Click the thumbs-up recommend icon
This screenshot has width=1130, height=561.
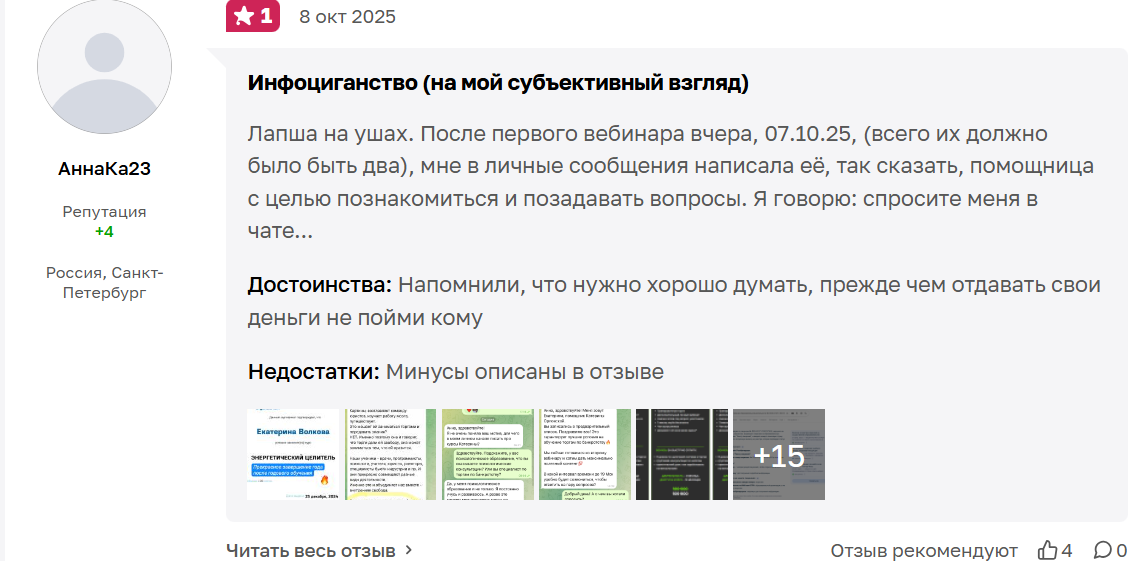click(x=1047, y=550)
